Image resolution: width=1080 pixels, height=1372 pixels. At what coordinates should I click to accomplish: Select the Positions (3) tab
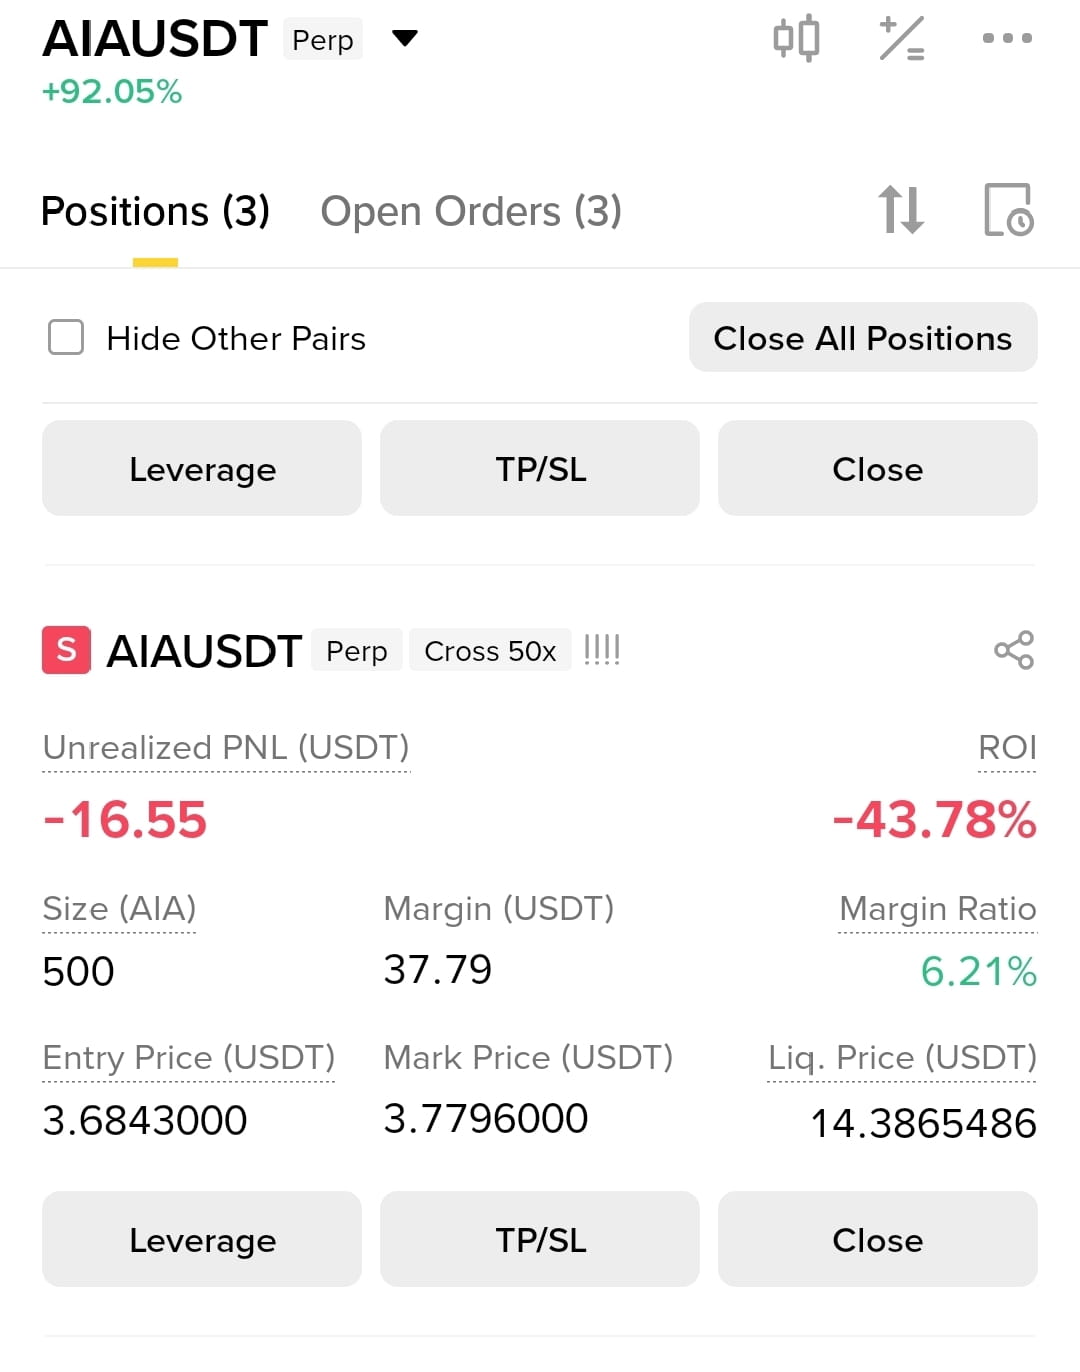(155, 211)
